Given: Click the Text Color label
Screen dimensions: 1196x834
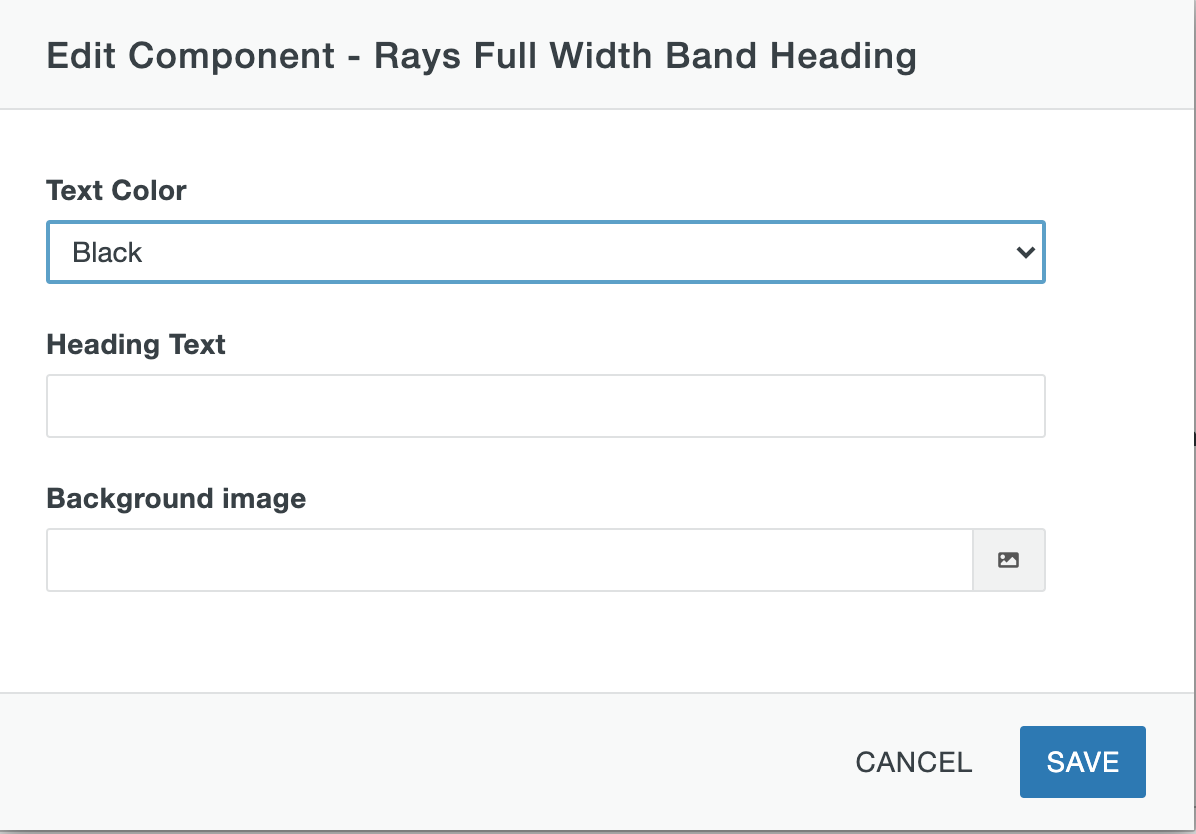Looking at the screenshot, I should click(116, 190).
